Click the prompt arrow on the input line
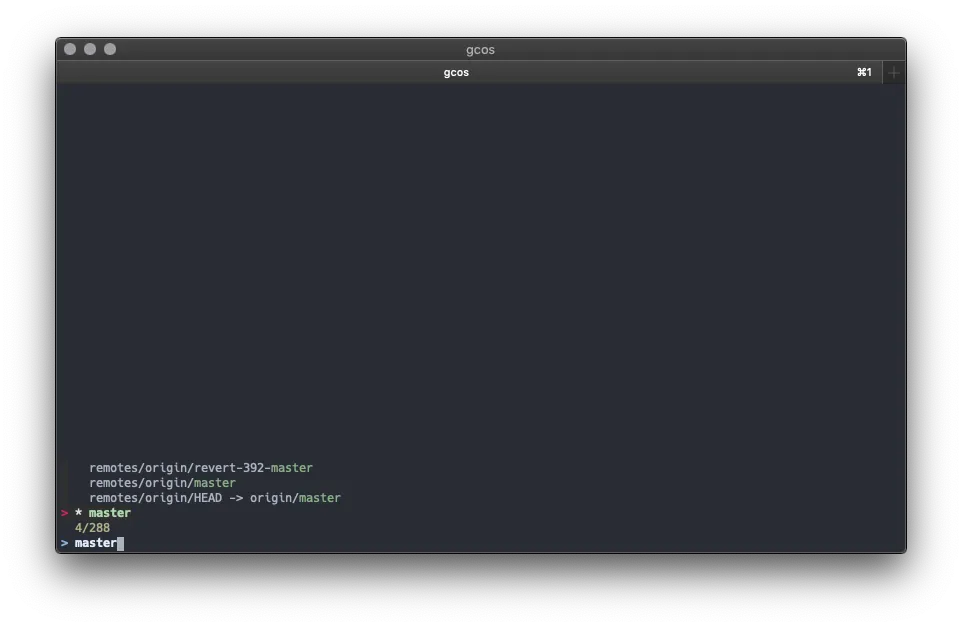The width and height of the screenshot is (962, 627). tap(64, 542)
